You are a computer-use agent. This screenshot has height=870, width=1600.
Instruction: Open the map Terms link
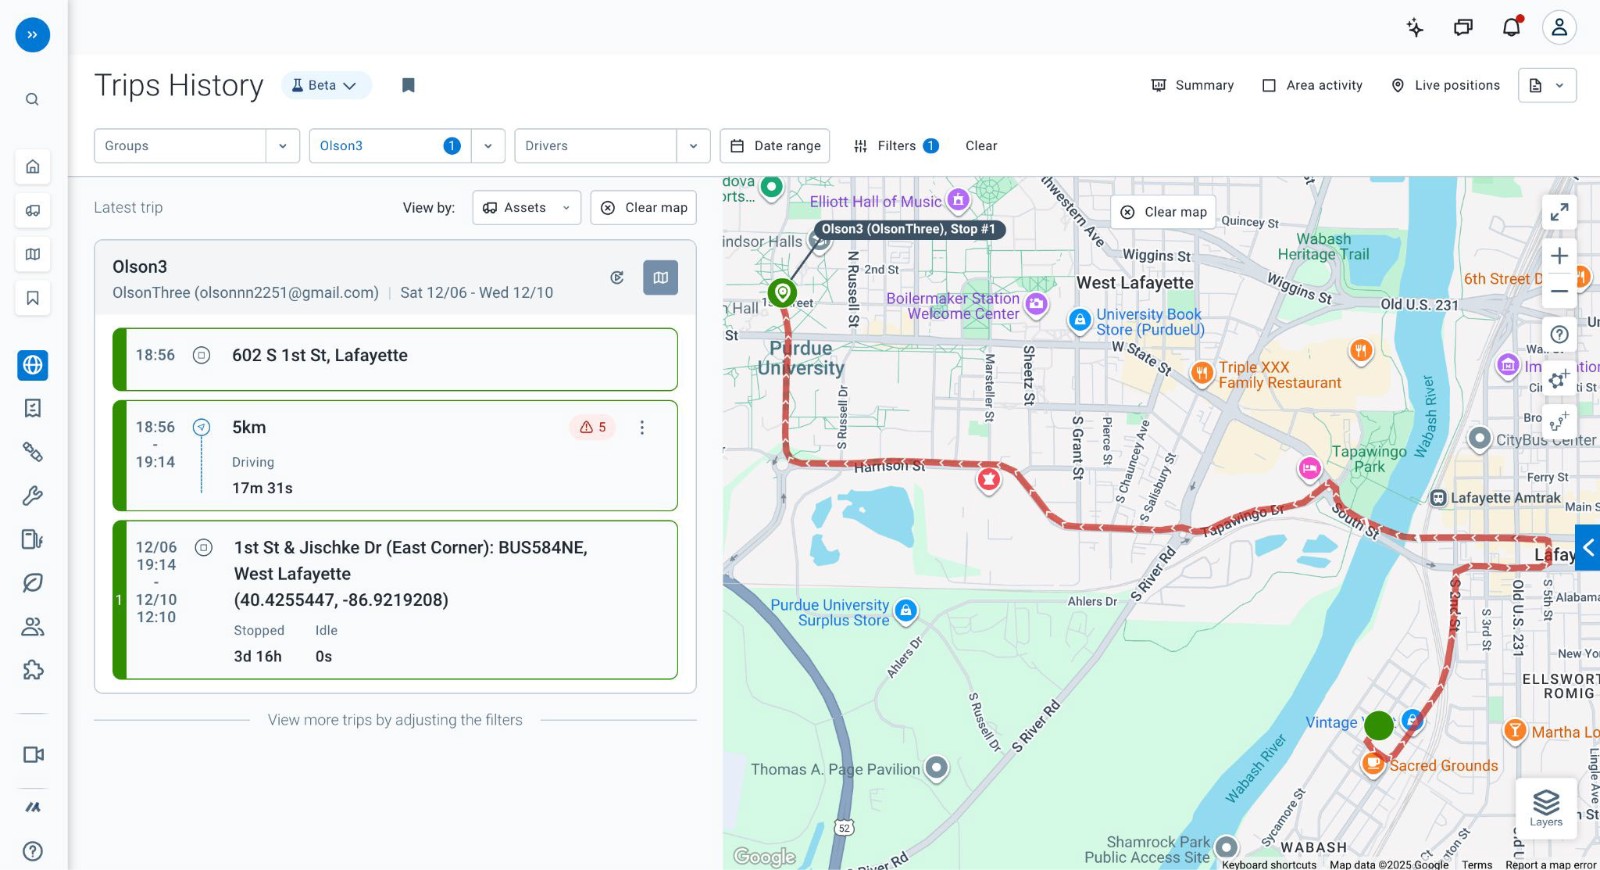pyautogui.click(x=1477, y=865)
